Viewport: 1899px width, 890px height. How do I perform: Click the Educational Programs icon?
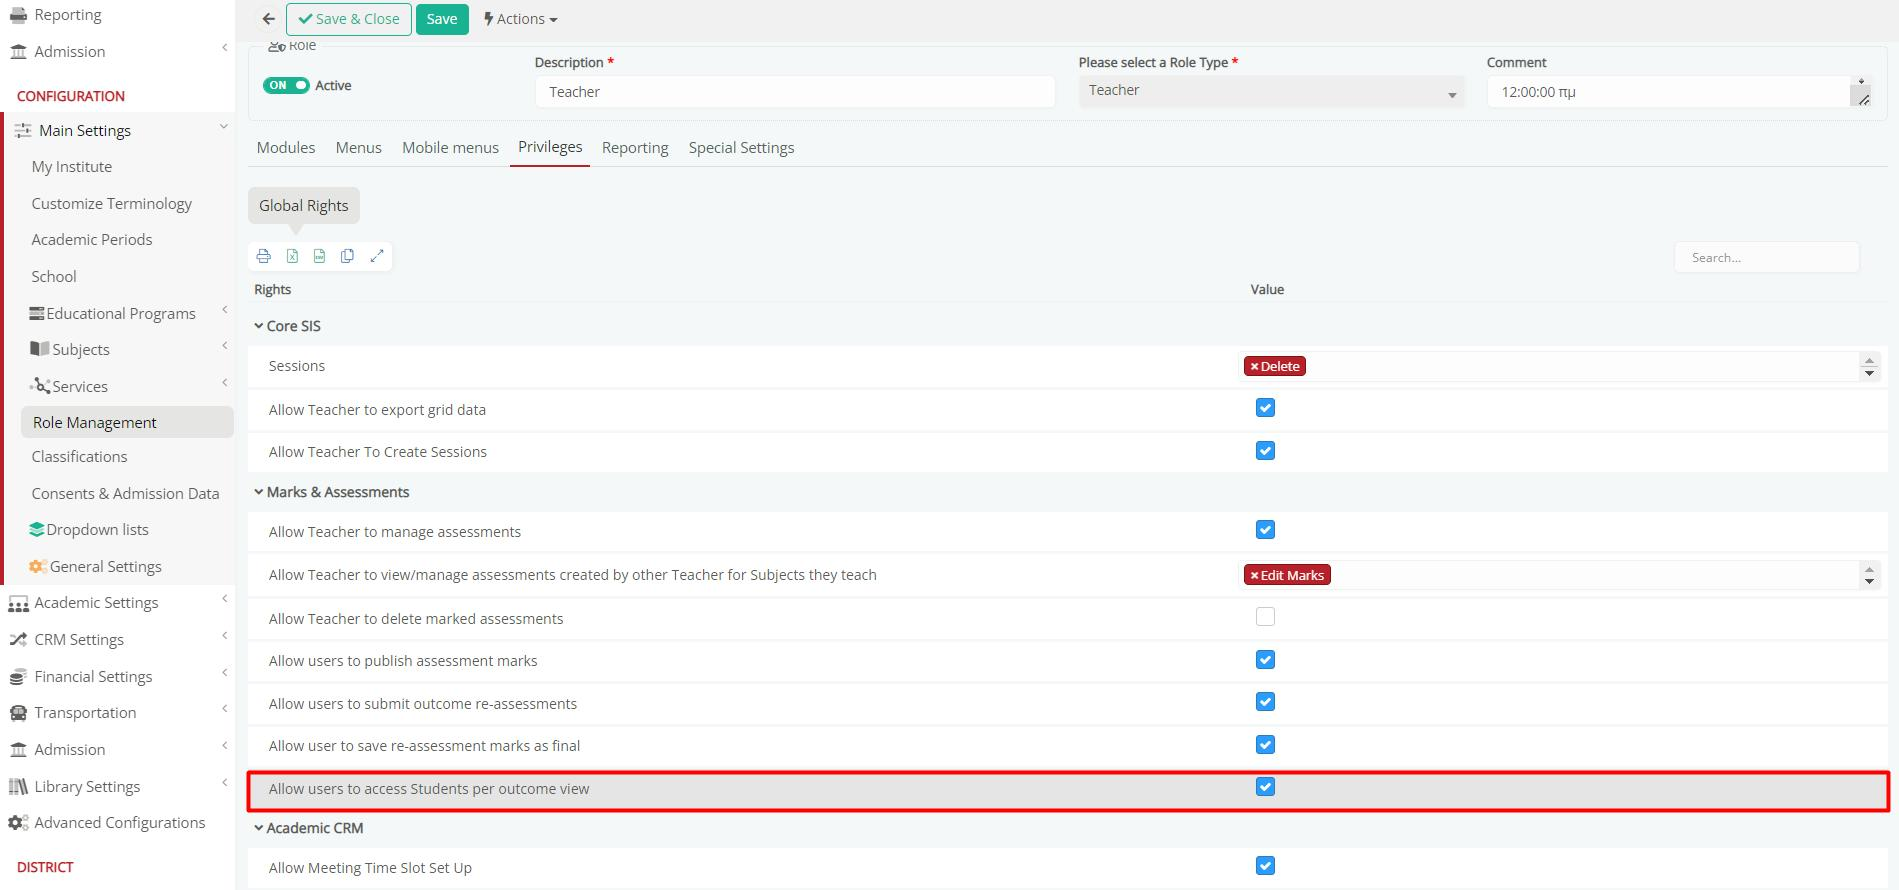pyautogui.click(x=37, y=313)
